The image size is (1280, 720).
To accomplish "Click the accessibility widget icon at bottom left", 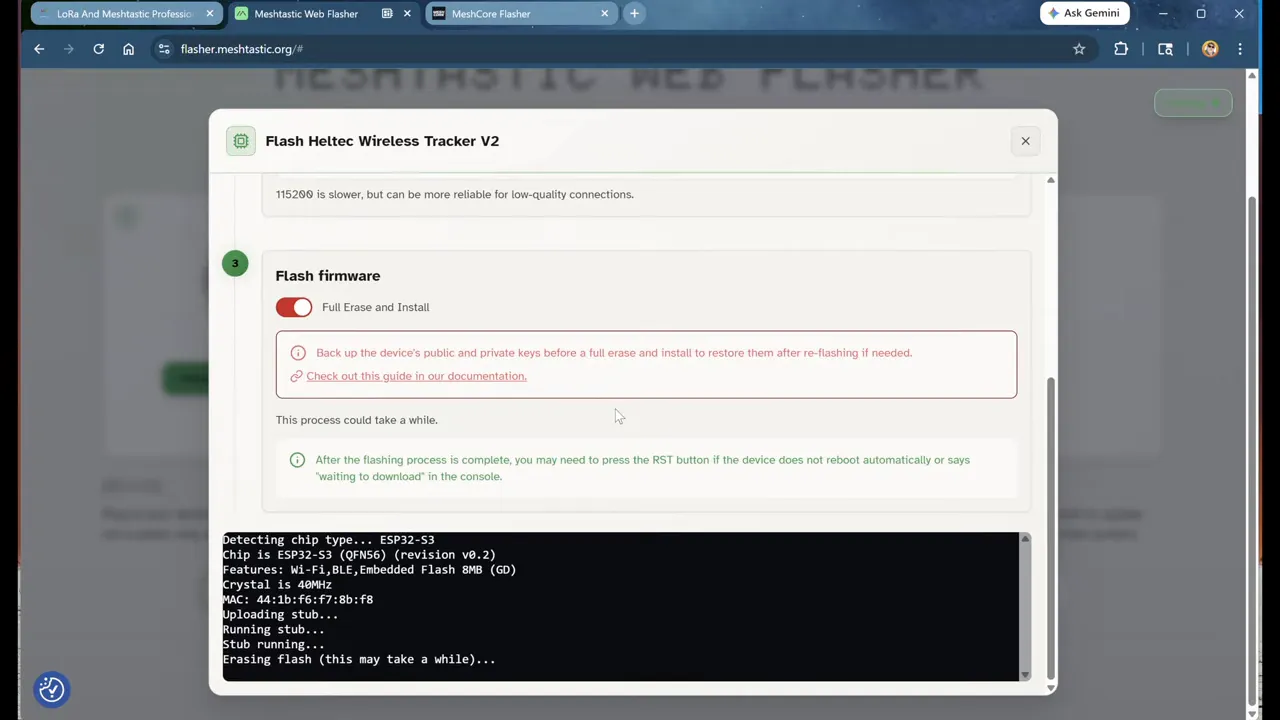I will (51, 689).
